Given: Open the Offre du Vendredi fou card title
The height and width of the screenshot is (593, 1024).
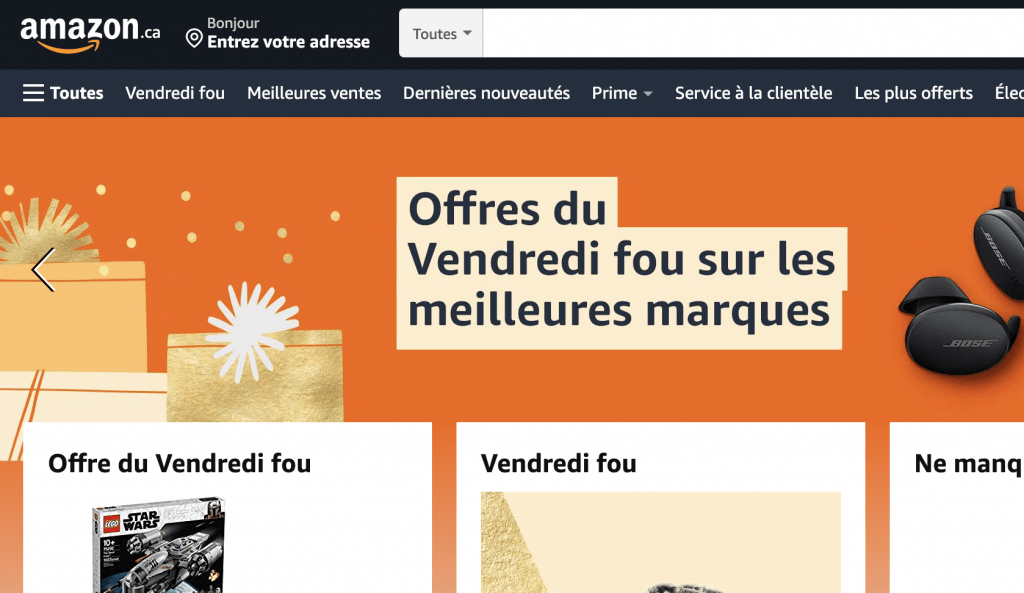Looking at the screenshot, I should pyautogui.click(x=180, y=464).
